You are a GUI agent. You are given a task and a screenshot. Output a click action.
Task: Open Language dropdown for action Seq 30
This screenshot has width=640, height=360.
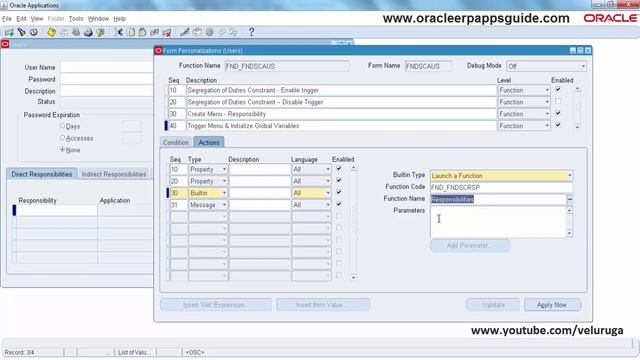click(327, 193)
